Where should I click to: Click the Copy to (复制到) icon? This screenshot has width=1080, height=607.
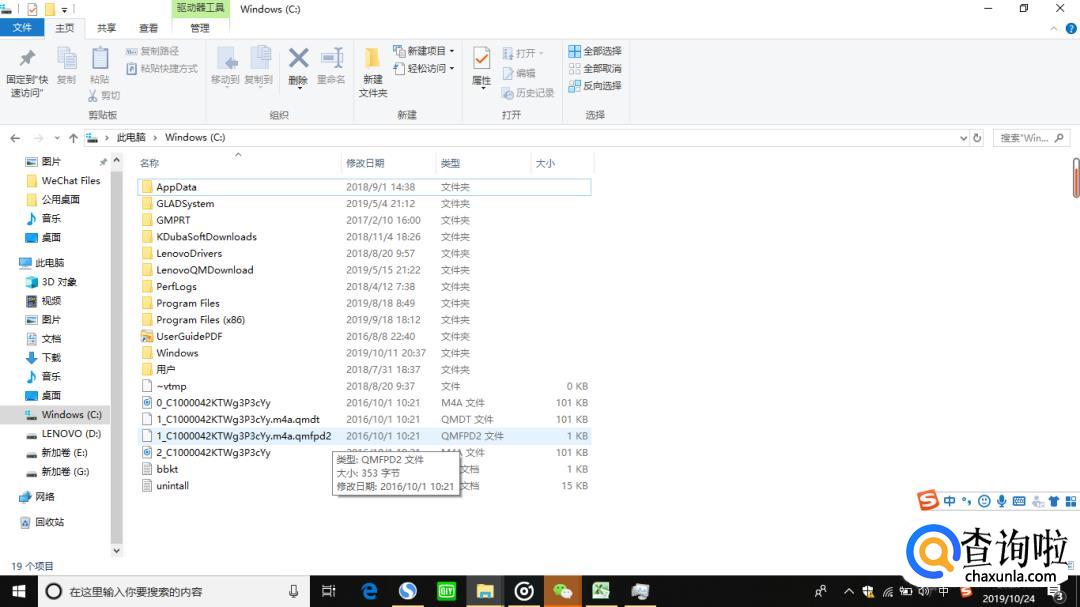tap(259, 66)
